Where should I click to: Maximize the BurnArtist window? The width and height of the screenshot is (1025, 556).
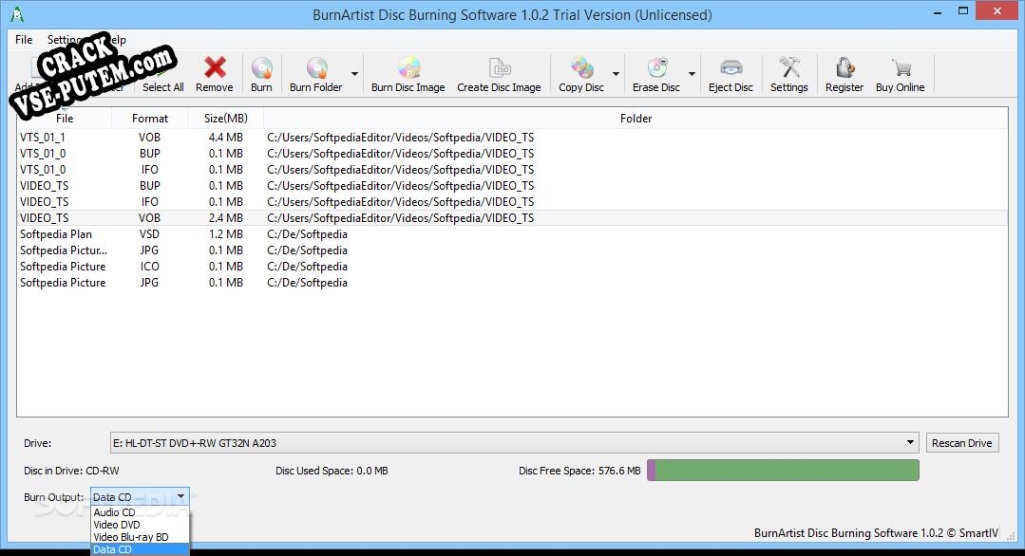tap(963, 11)
